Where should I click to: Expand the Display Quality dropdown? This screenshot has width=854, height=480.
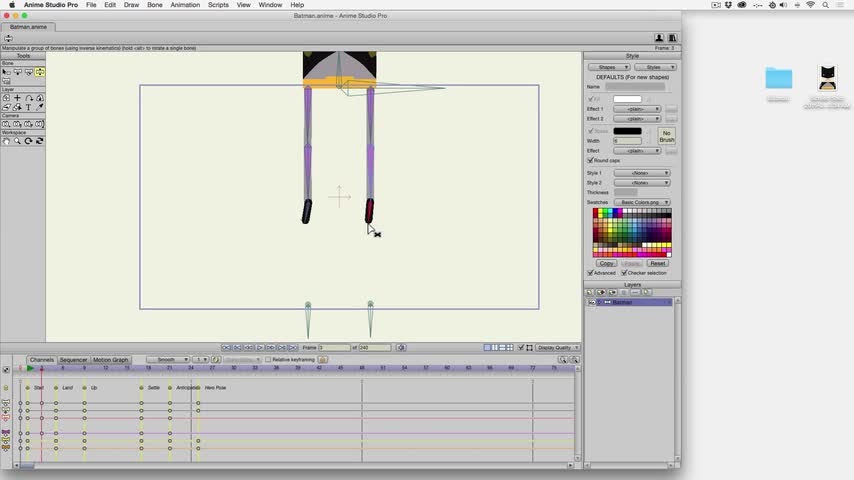click(x=557, y=348)
